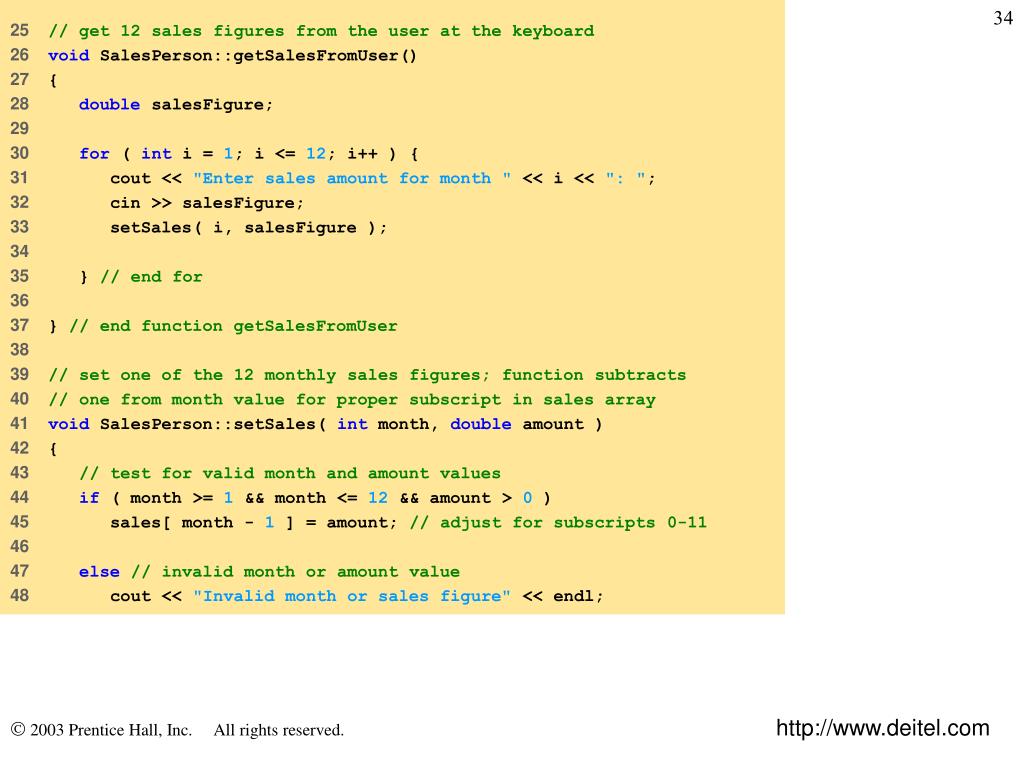Click '// adjust for subscripts 0-11' comment
This screenshot has height=768, width=1024.
pos(558,522)
